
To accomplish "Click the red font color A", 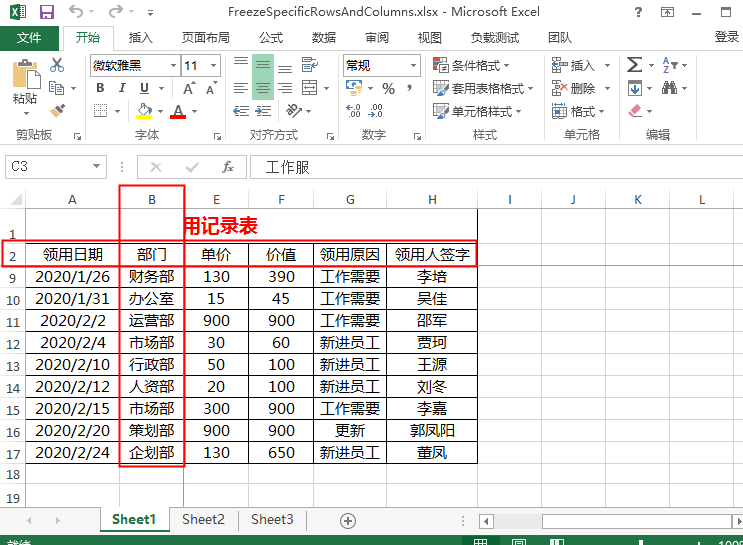I will [178, 111].
